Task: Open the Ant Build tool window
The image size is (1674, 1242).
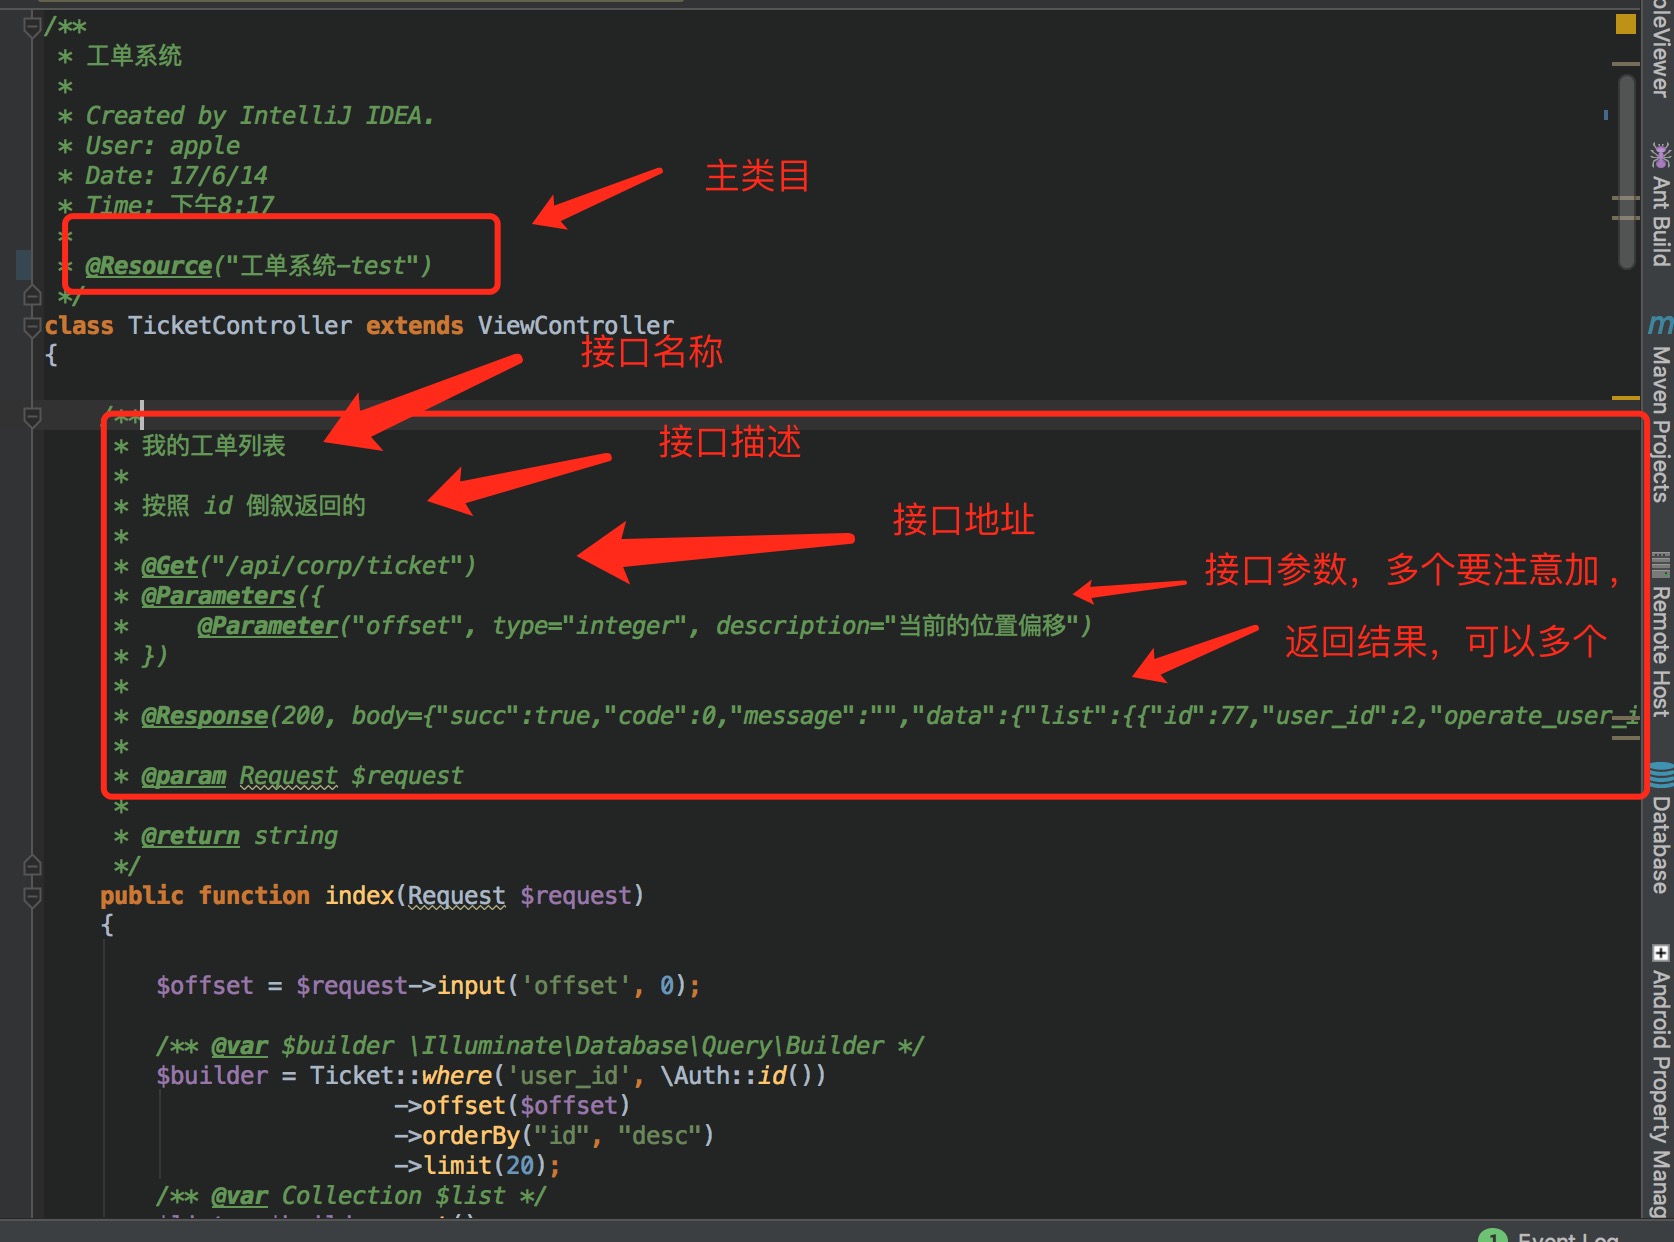Action: 1660,205
